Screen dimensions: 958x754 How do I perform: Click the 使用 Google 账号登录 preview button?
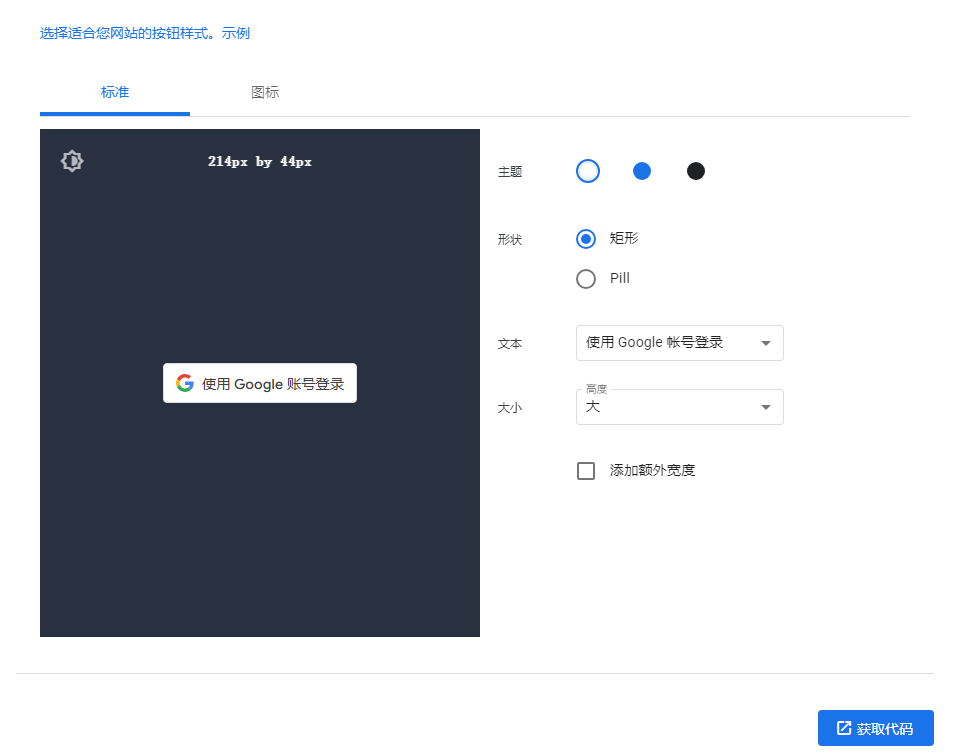pos(260,383)
